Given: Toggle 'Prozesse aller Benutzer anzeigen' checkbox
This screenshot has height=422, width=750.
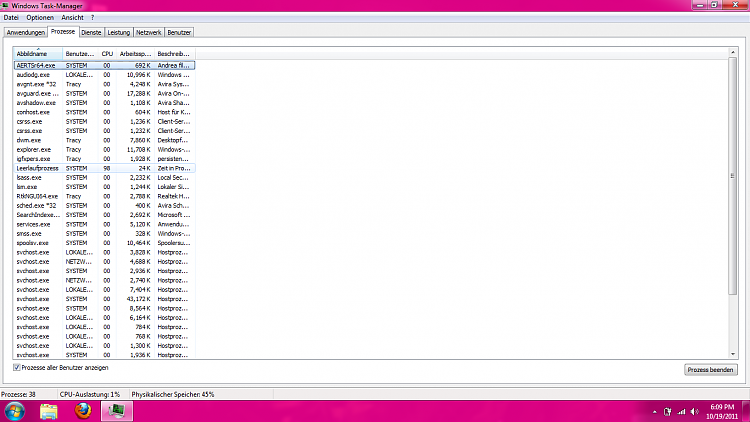Looking at the screenshot, I should pos(17,367).
